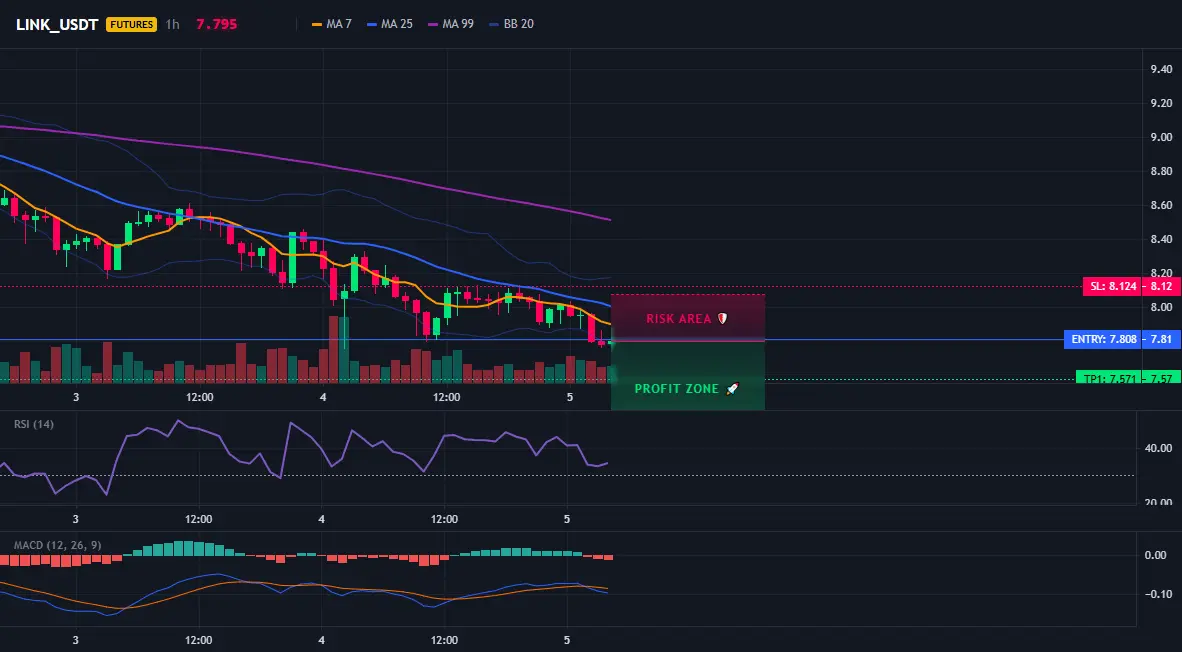Click the 9.00 price axis value
Viewport: 1182px width, 652px height.
[1161, 137]
